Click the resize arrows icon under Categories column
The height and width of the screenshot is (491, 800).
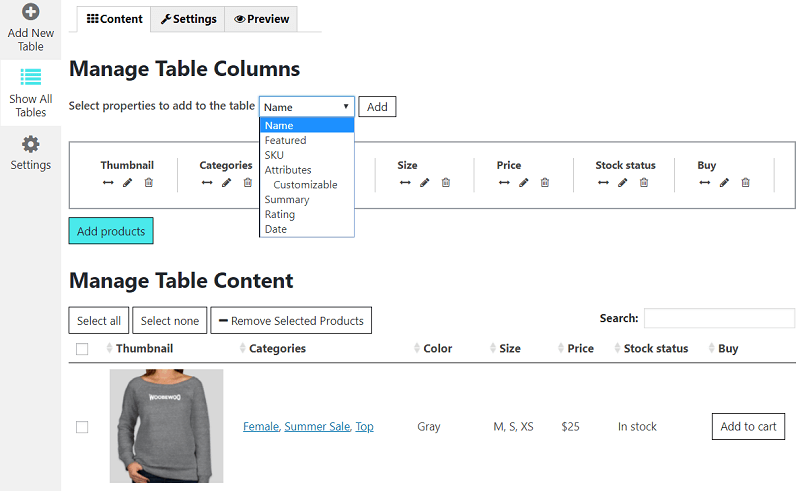pos(207,182)
